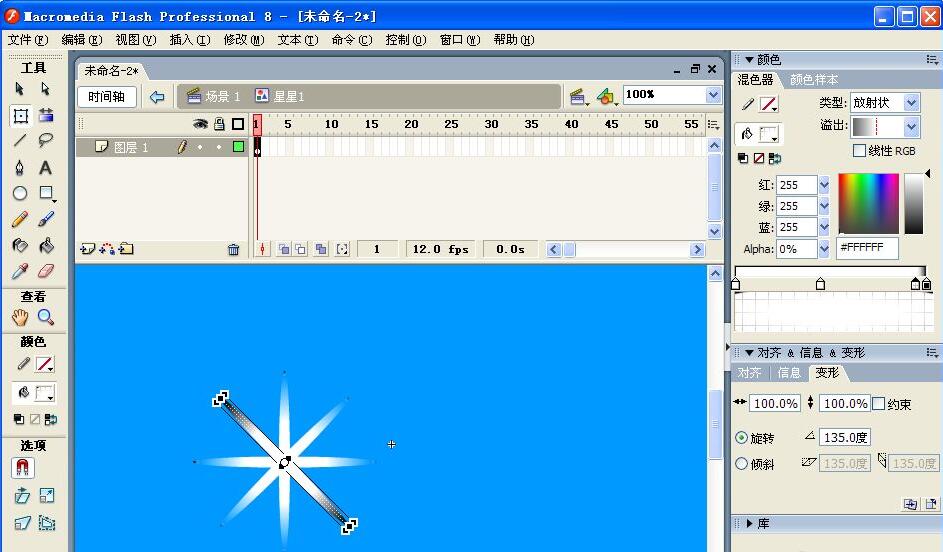Image resolution: width=943 pixels, height=552 pixels.
Task: Select the 倾斜 radio button
Action: (741, 464)
